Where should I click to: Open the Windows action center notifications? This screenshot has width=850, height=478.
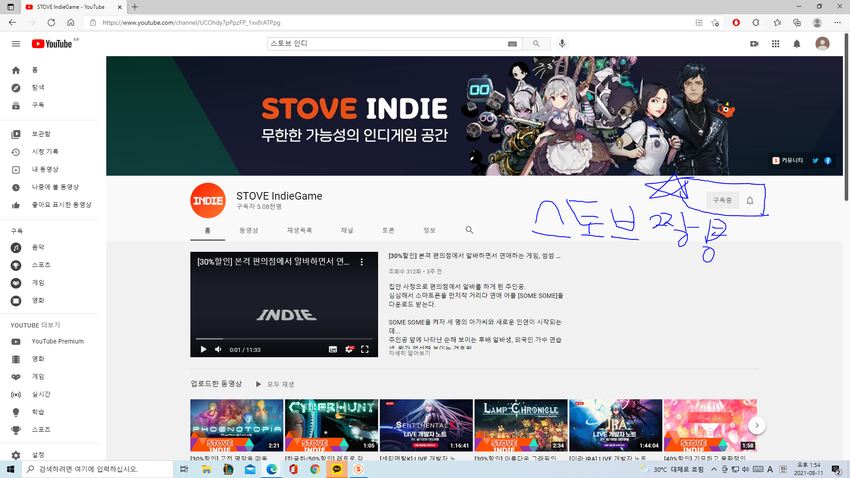coord(836,469)
